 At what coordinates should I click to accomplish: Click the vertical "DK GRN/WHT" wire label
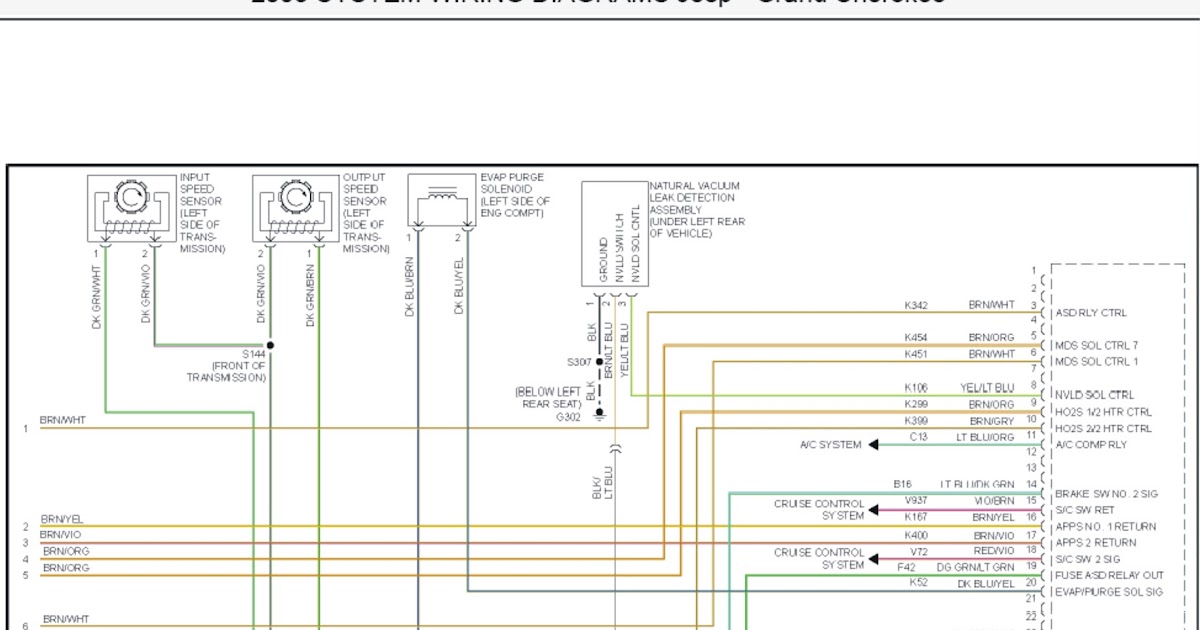click(97, 296)
